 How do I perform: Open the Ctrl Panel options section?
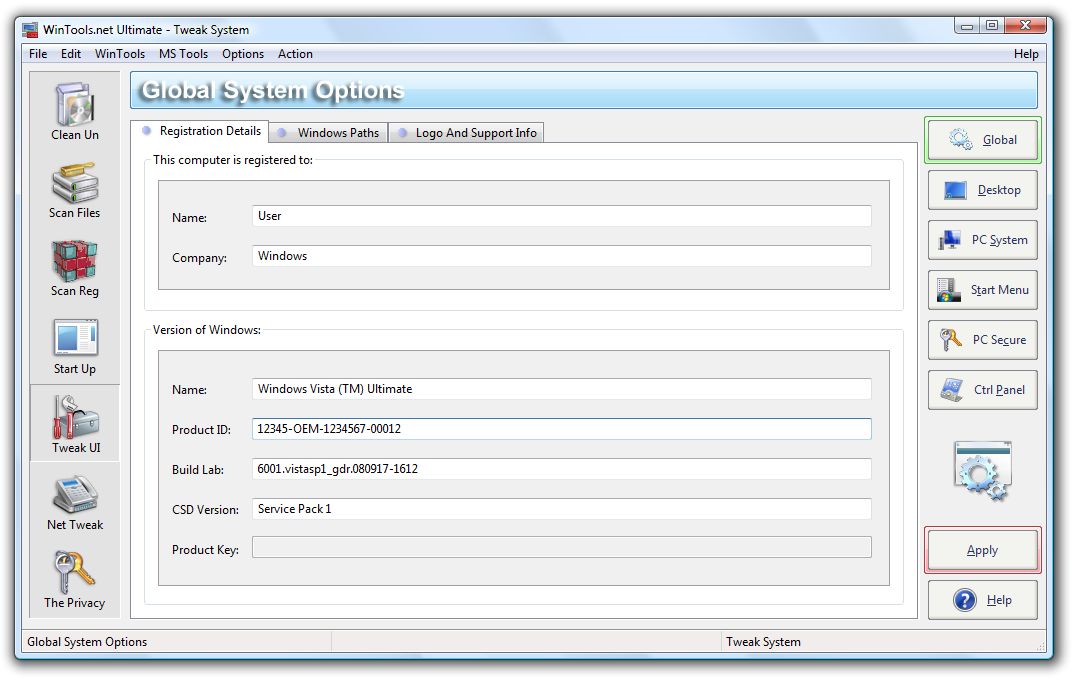(x=983, y=390)
